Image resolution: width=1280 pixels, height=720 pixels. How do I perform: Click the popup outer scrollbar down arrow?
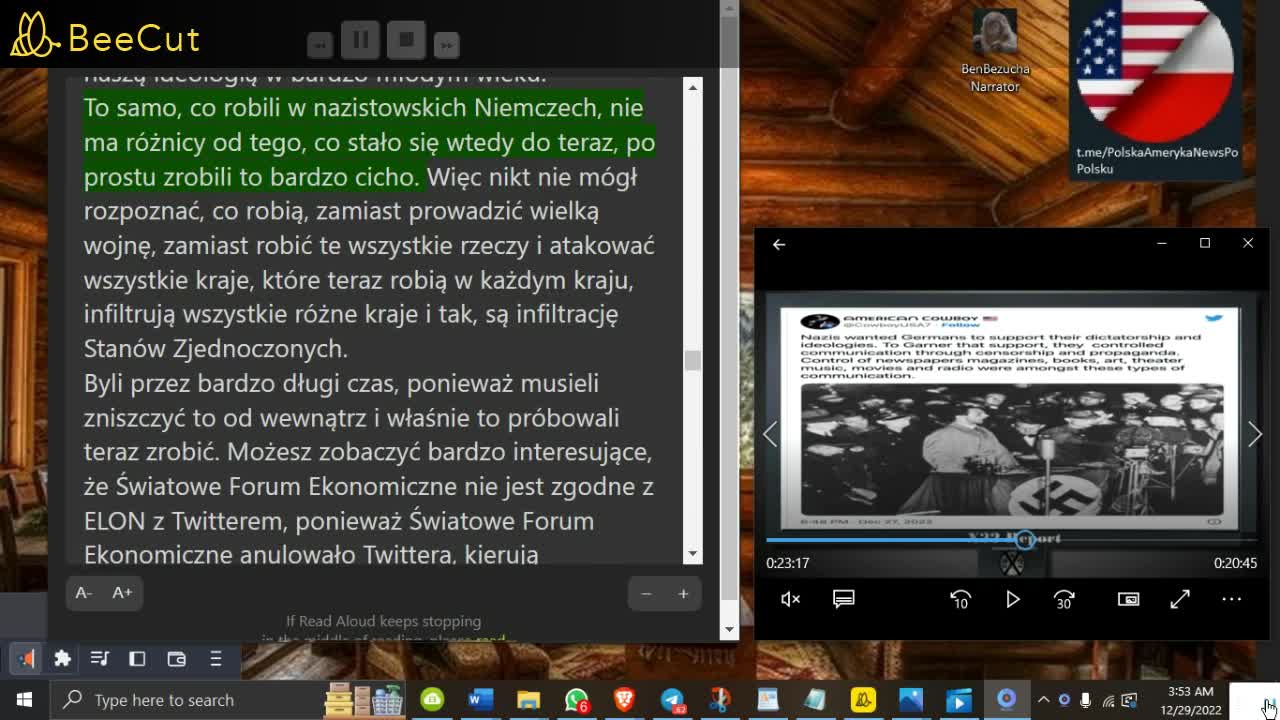729,629
